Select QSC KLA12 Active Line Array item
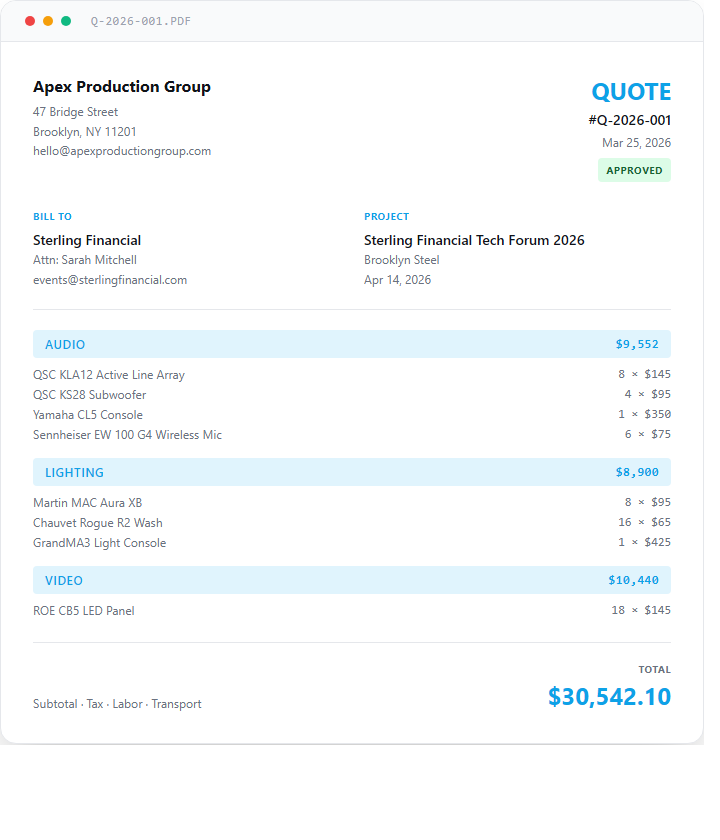 pyautogui.click(x=109, y=375)
